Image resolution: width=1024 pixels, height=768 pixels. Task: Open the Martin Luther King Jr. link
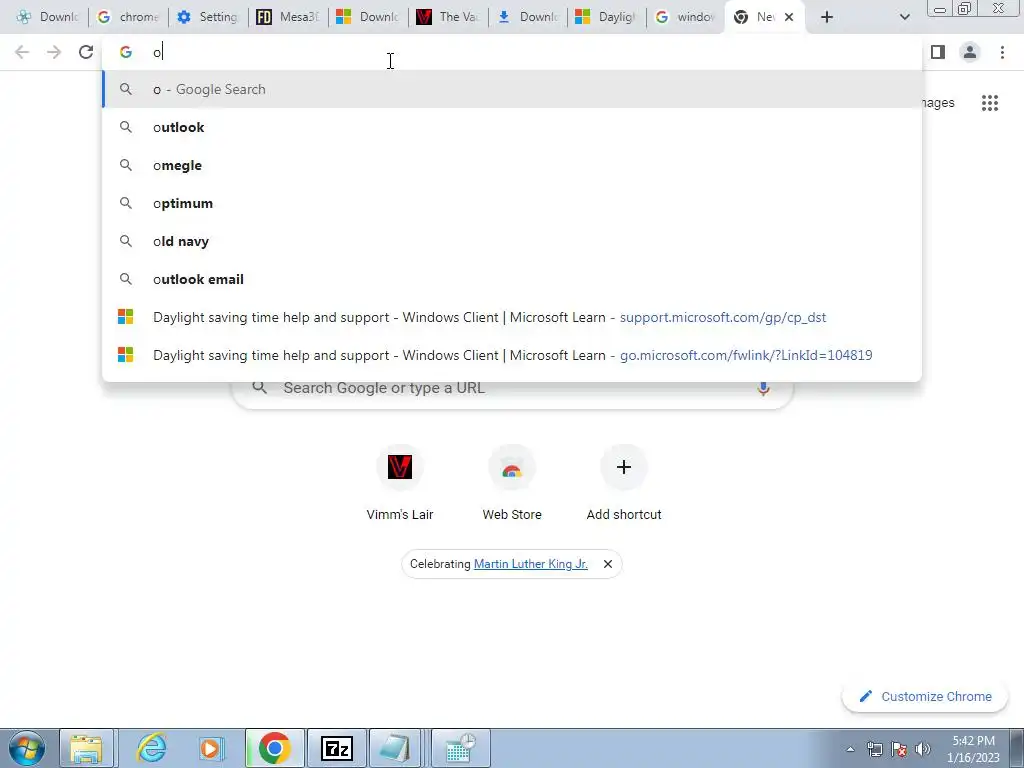531,564
